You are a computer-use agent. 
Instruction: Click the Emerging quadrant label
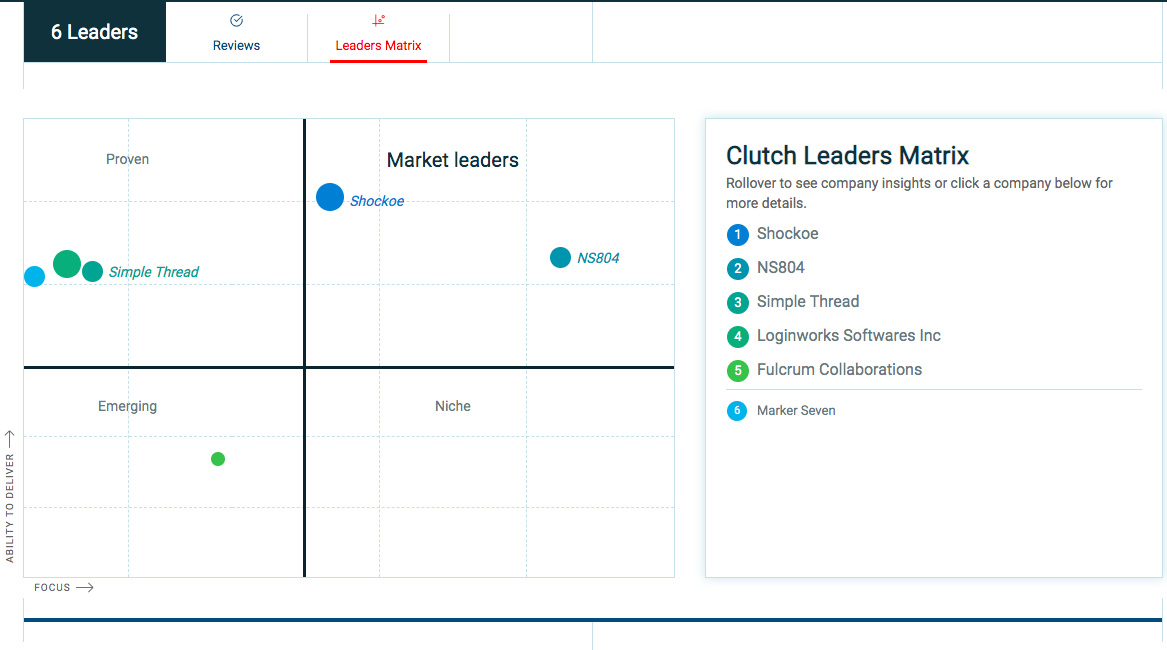click(127, 407)
